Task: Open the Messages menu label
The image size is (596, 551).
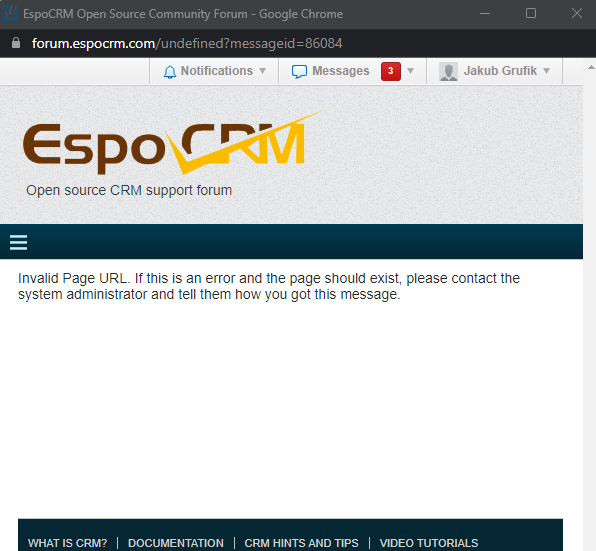Action: point(341,71)
